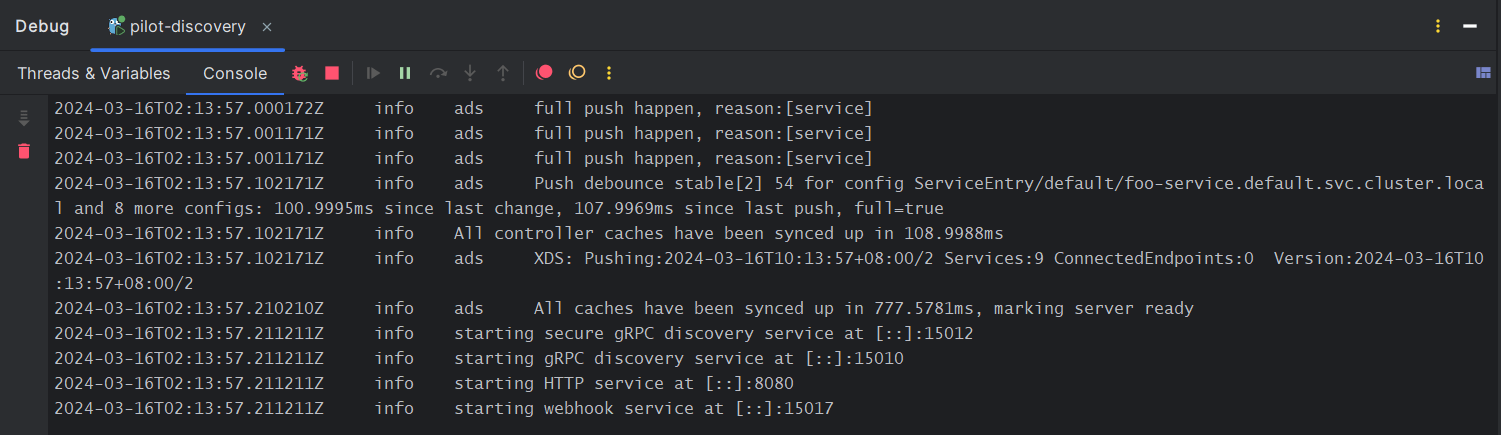The image size is (1501, 435).
Task: Close the pilot-discovery session tab
Action: (267, 27)
